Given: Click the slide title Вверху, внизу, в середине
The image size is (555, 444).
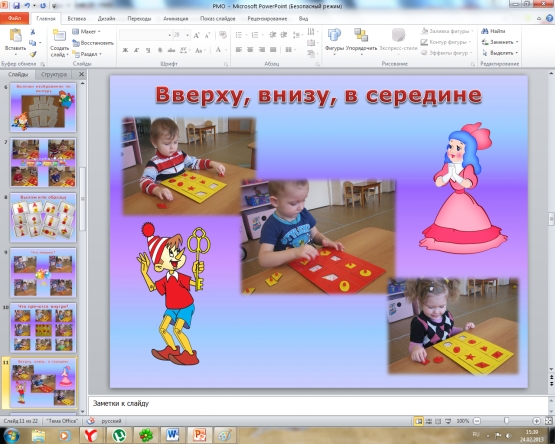Looking at the screenshot, I should [319, 95].
